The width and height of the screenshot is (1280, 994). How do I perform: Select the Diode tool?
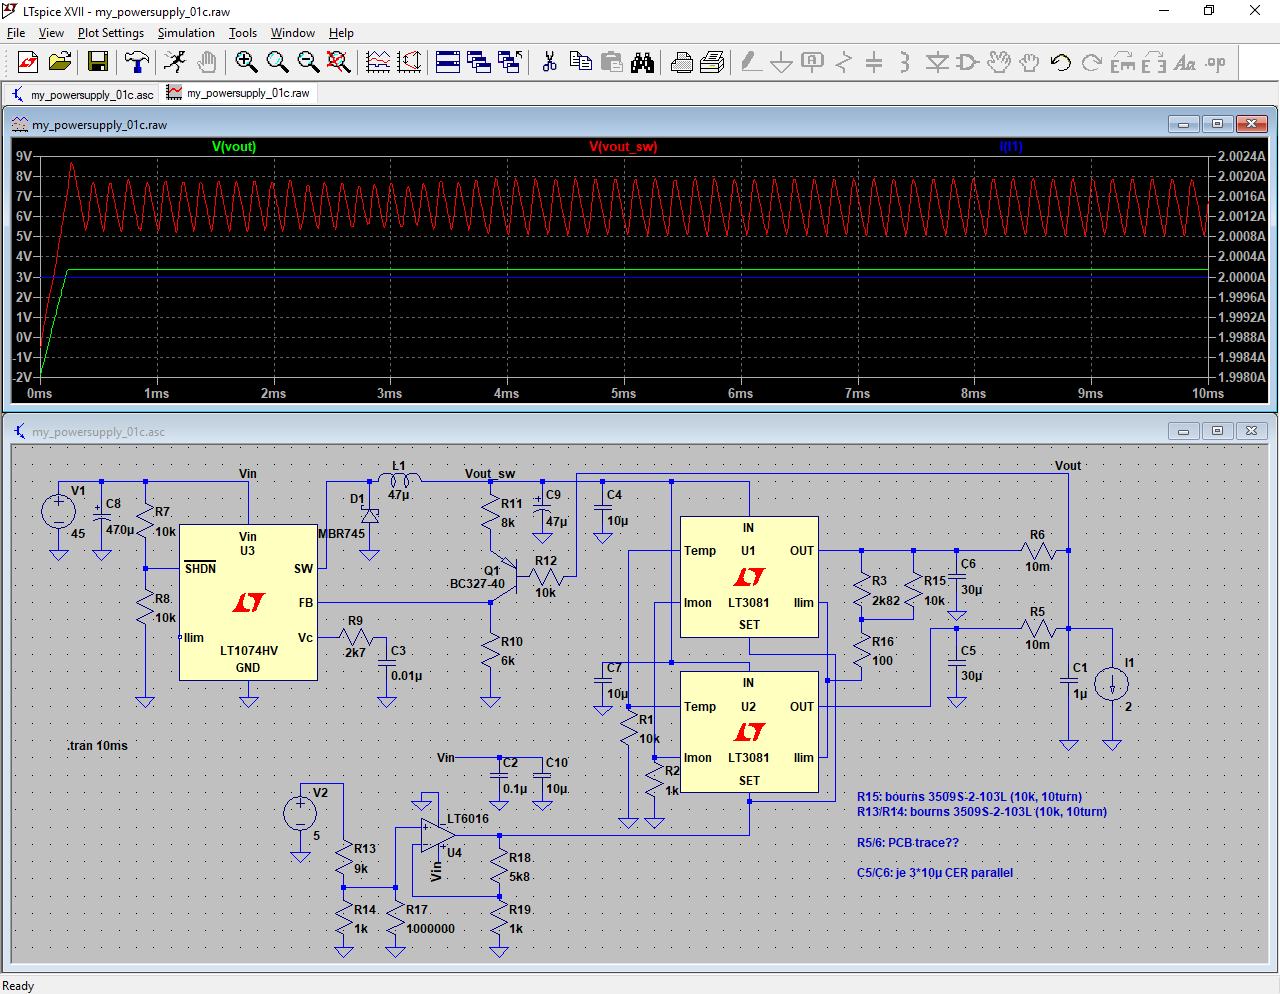937,62
